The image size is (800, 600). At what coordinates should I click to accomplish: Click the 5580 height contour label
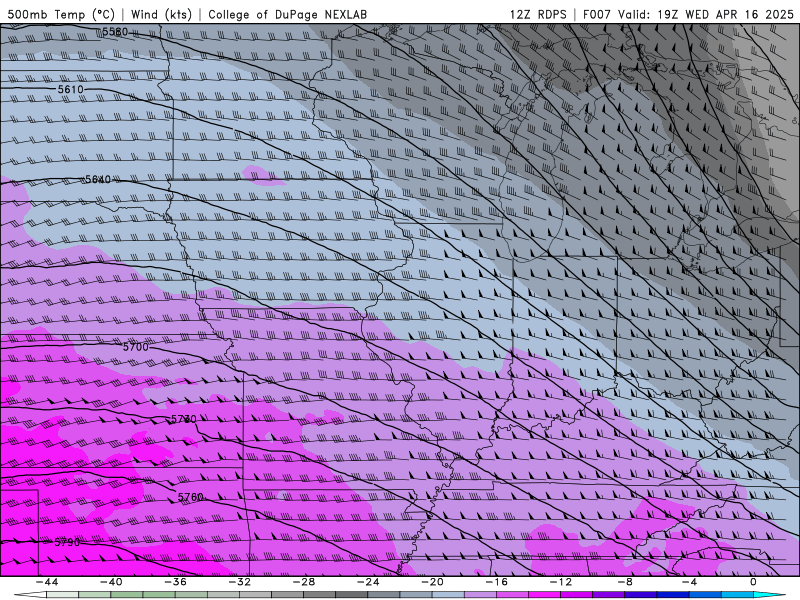[x=115, y=32]
